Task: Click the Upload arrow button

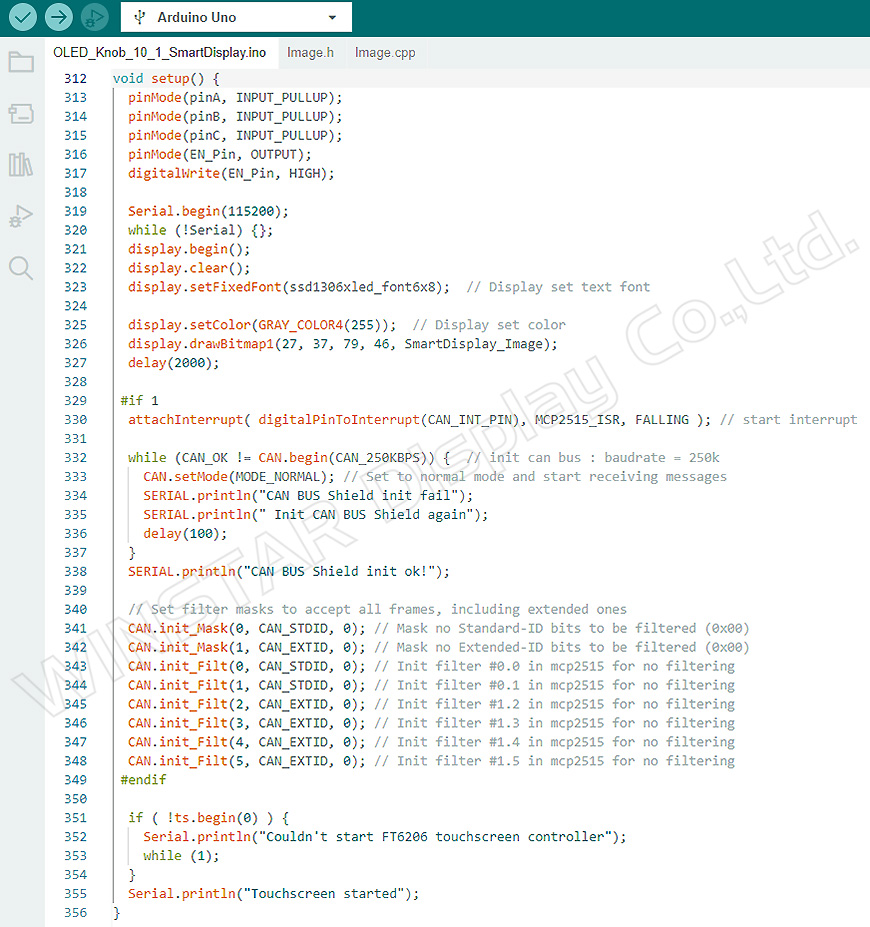Action: [59, 17]
